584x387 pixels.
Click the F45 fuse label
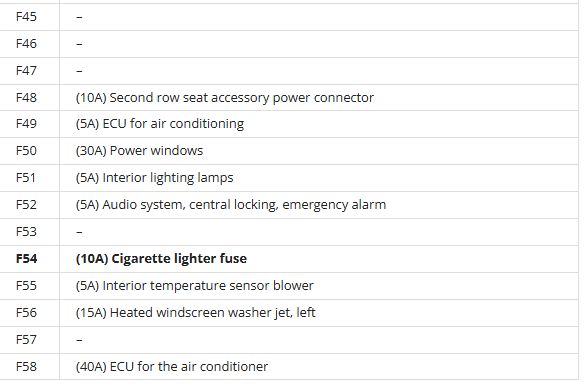pyautogui.click(x=26, y=17)
